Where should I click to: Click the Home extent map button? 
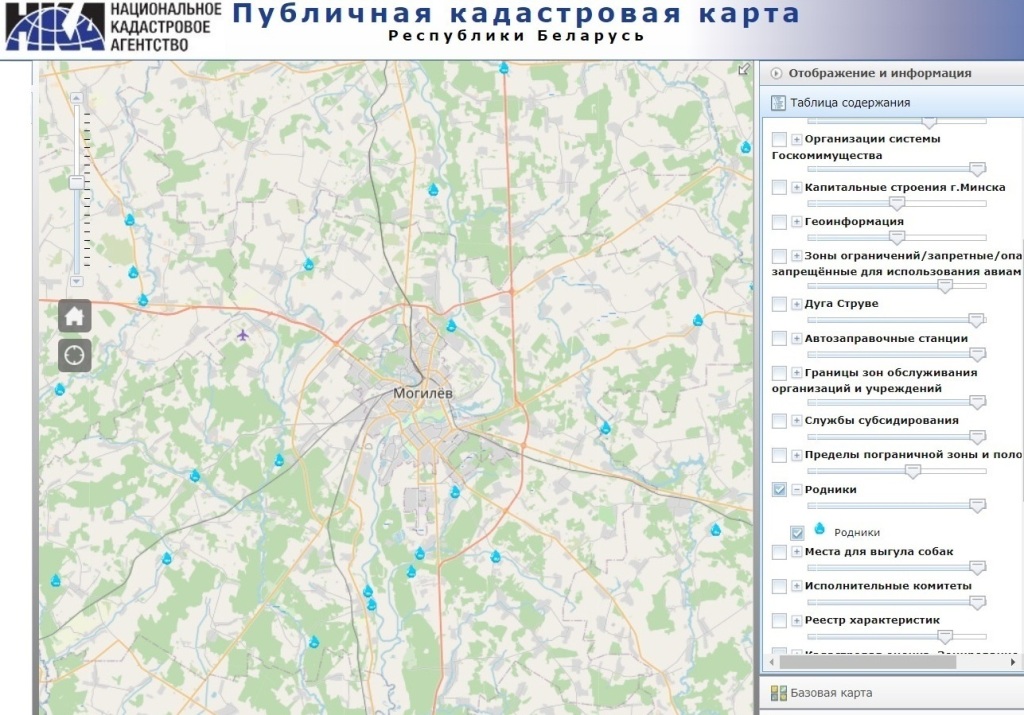(x=75, y=316)
